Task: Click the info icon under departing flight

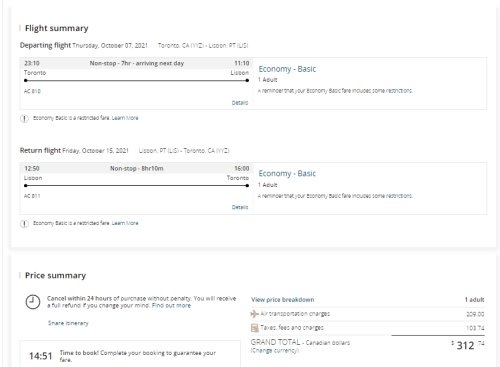Action: pos(24,119)
